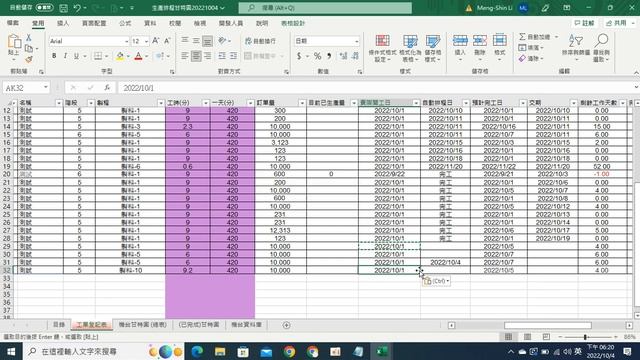Adjust the zoom slider in status bar
Screen dimensions: 640x360
point(585,337)
